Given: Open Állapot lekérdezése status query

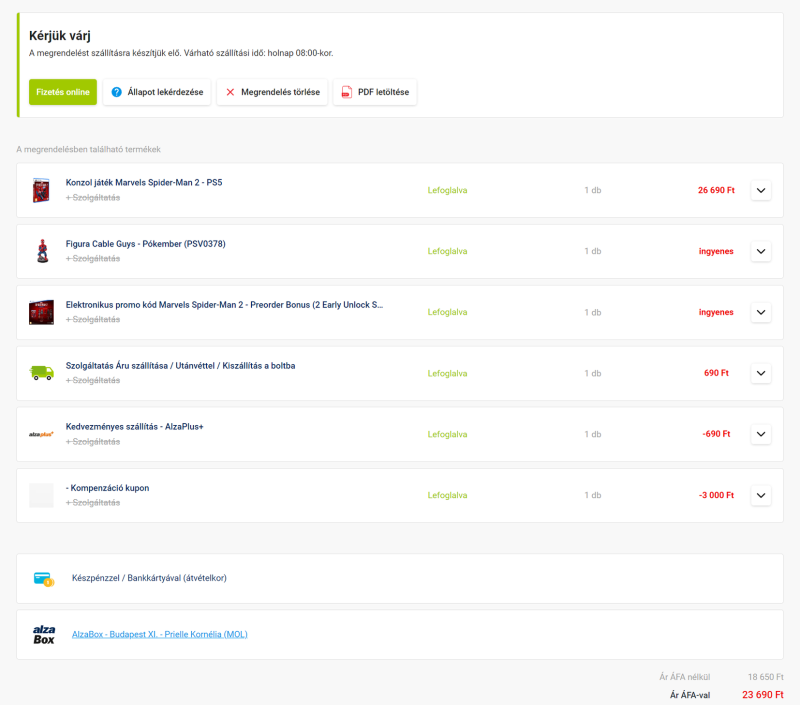Looking at the screenshot, I should point(157,92).
